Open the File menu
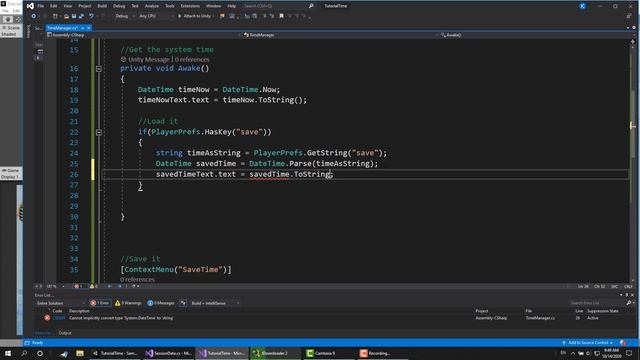This screenshot has width=640, height=360. (40, 6)
